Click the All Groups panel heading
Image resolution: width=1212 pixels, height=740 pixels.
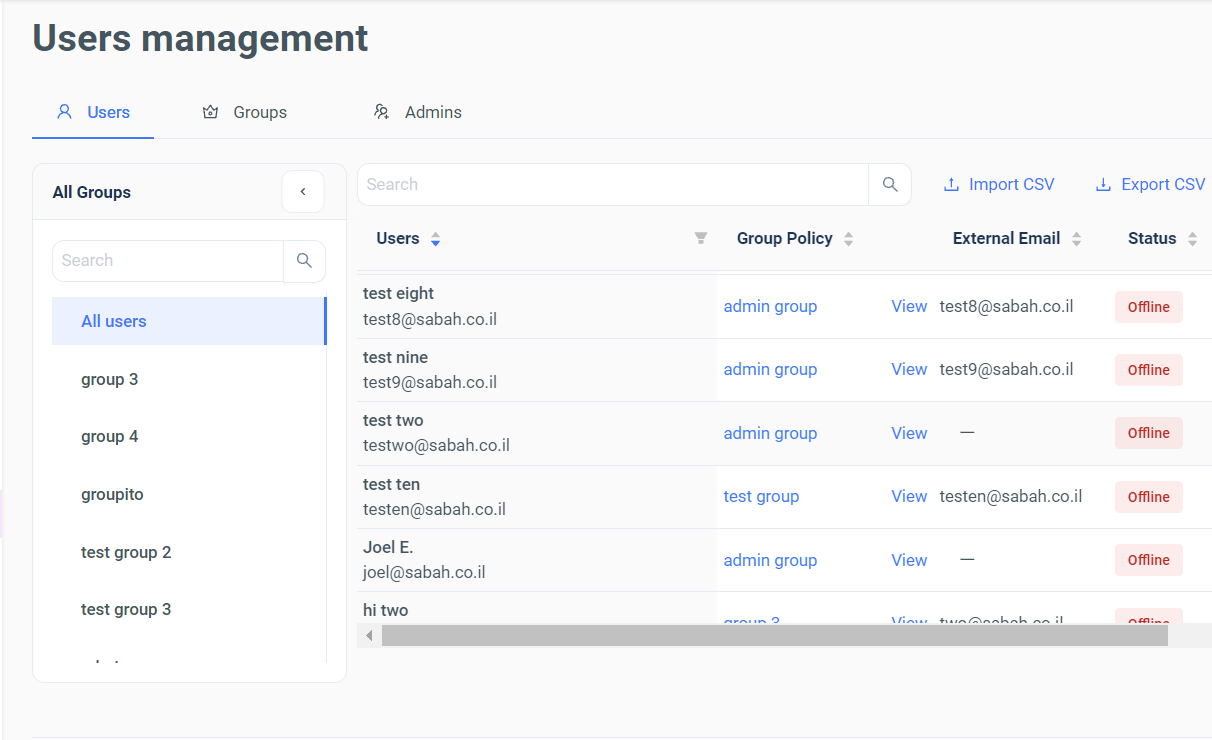click(92, 192)
